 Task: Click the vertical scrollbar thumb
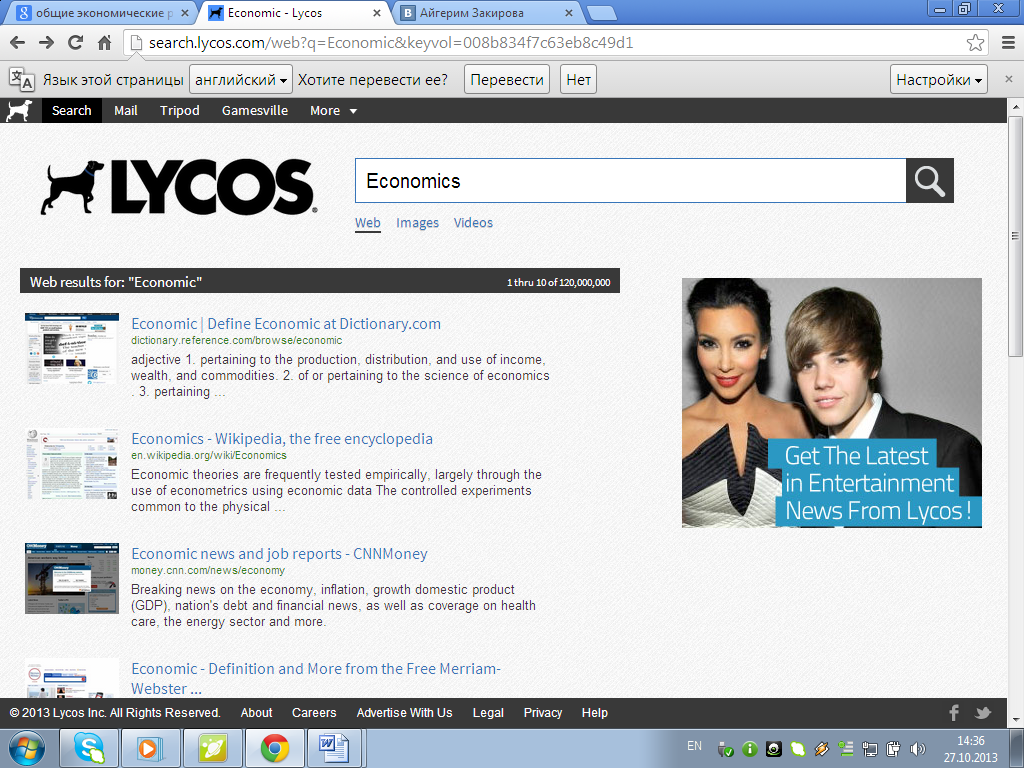pyautogui.click(x=1015, y=236)
